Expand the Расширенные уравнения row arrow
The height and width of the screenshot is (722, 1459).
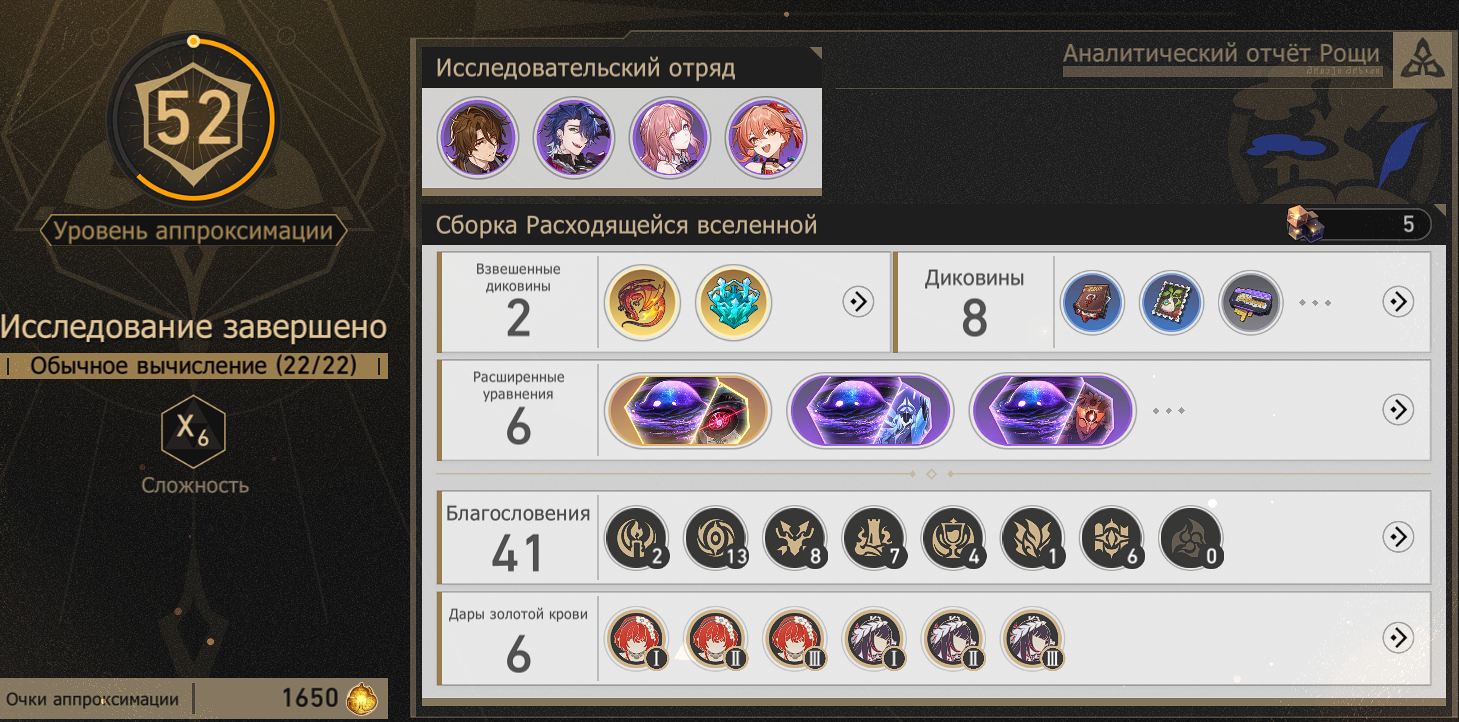(x=1397, y=409)
